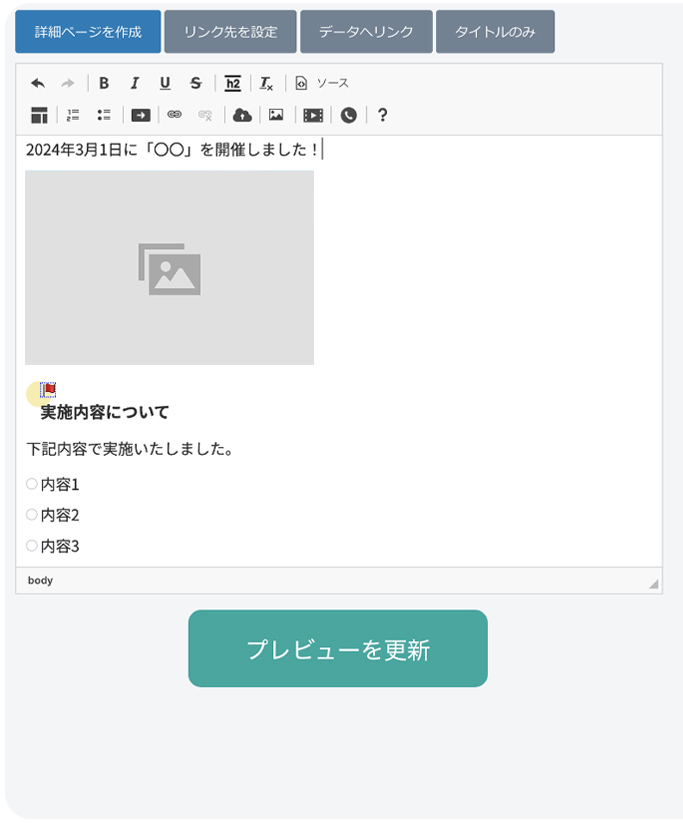Screen dimensions: 683x826
Task: Click the 内容2 list item
Action: coord(60,515)
